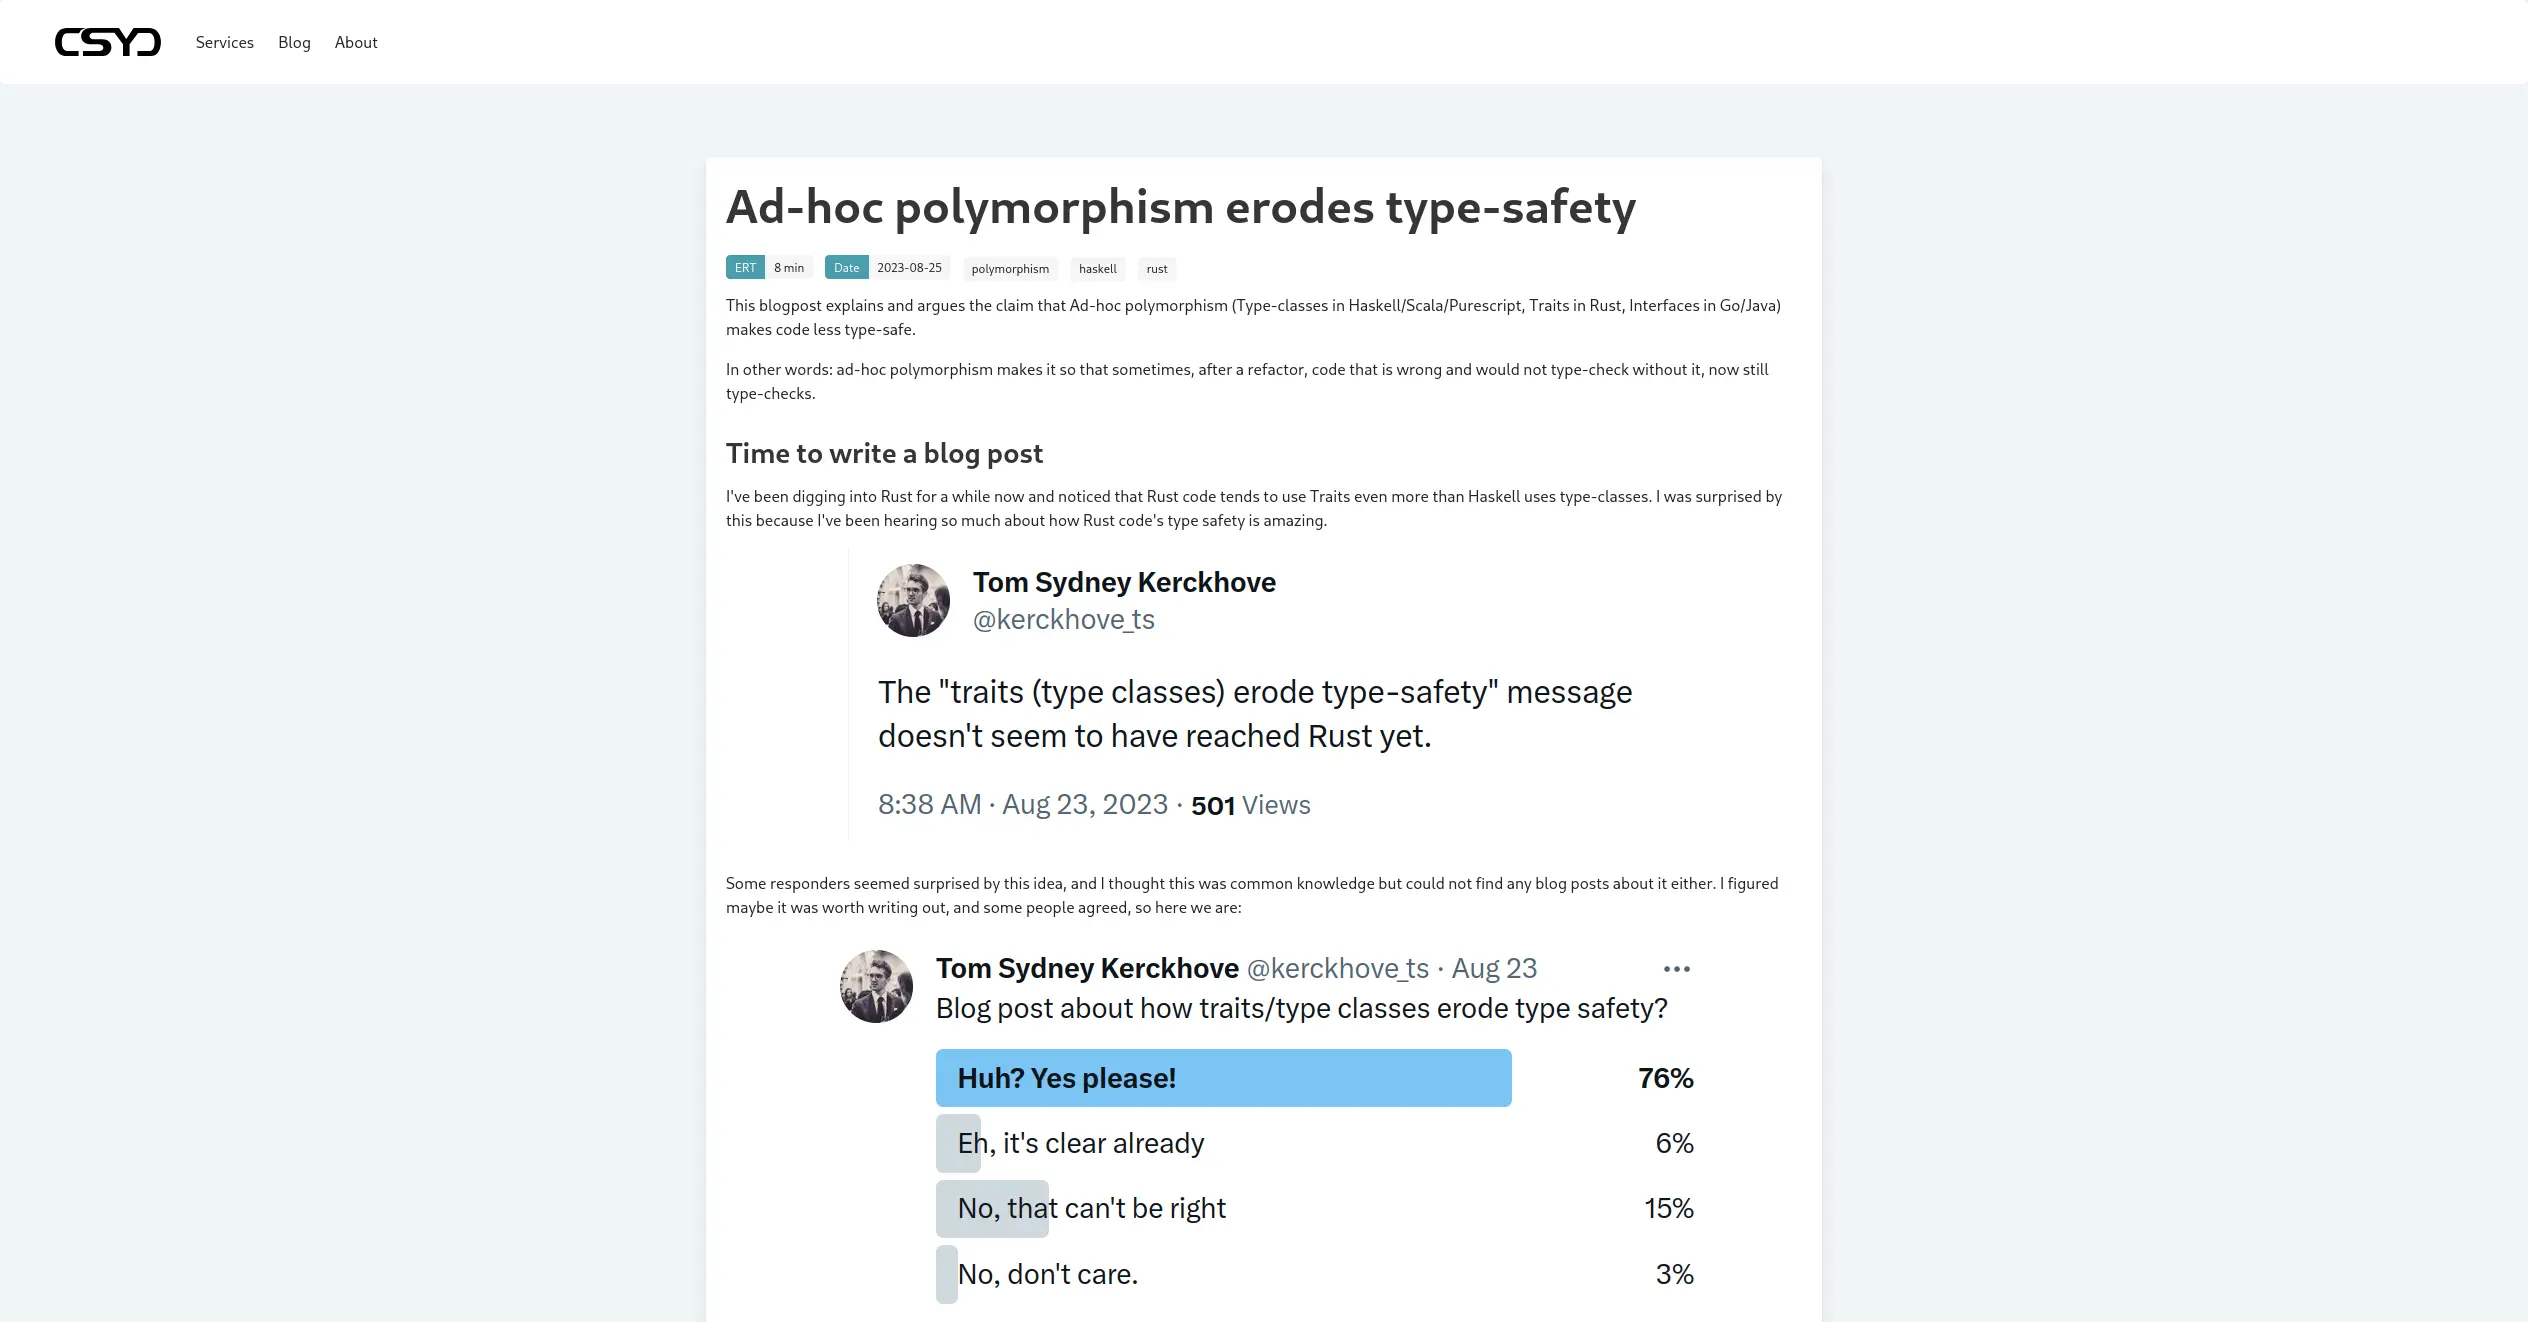
Task: Select the haskell tag
Action: click(1097, 268)
